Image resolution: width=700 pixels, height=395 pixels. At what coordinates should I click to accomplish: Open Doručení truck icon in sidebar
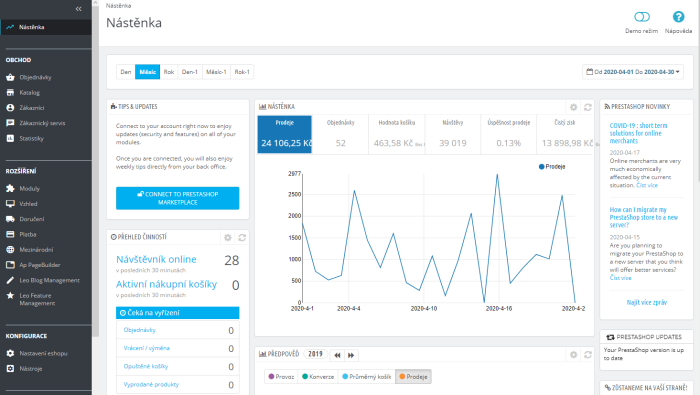(x=10, y=219)
